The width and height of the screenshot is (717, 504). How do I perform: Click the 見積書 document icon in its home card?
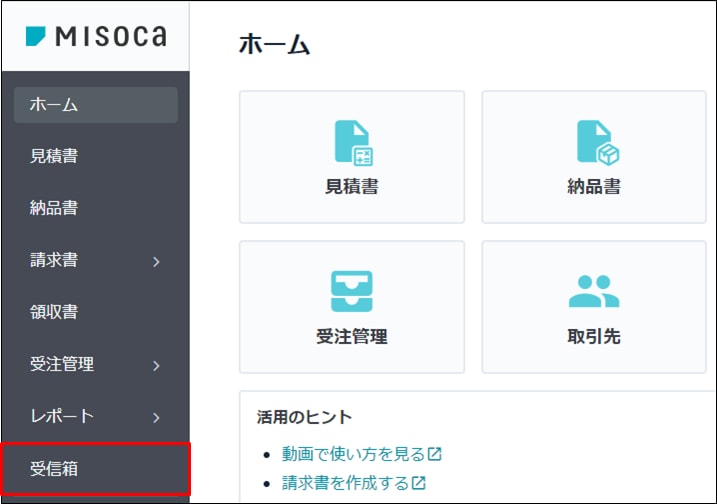point(353,143)
